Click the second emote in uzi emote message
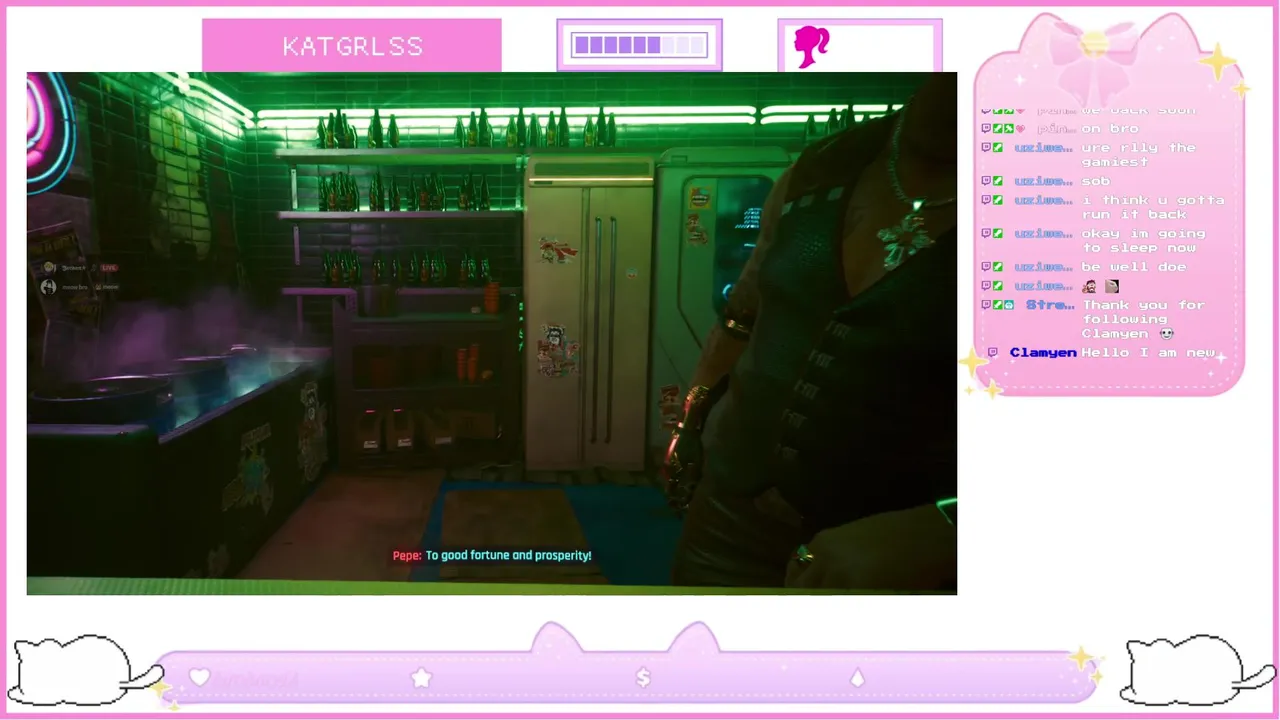1280x720 pixels. click(x=1111, y=286)
